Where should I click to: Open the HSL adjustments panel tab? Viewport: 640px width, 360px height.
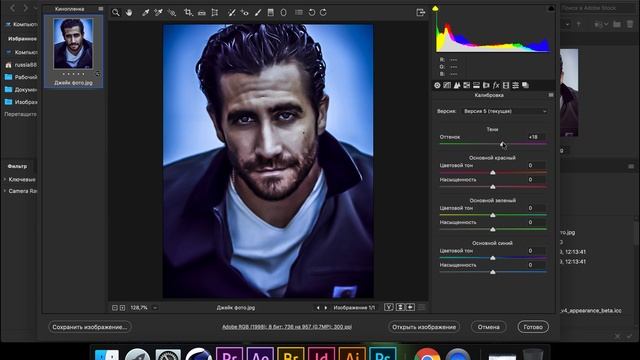click(467, 85)
